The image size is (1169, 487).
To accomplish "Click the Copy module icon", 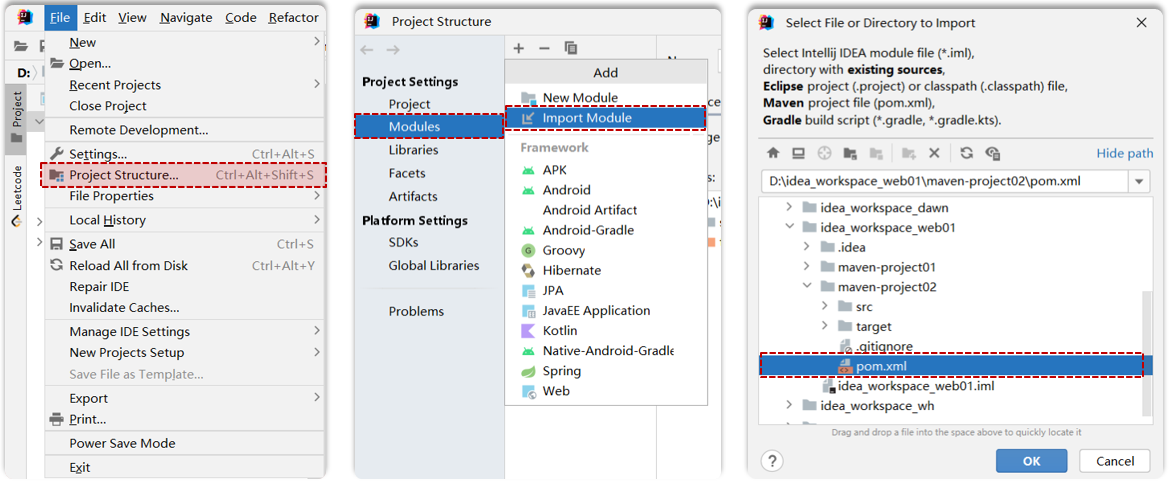I will 571,48.
